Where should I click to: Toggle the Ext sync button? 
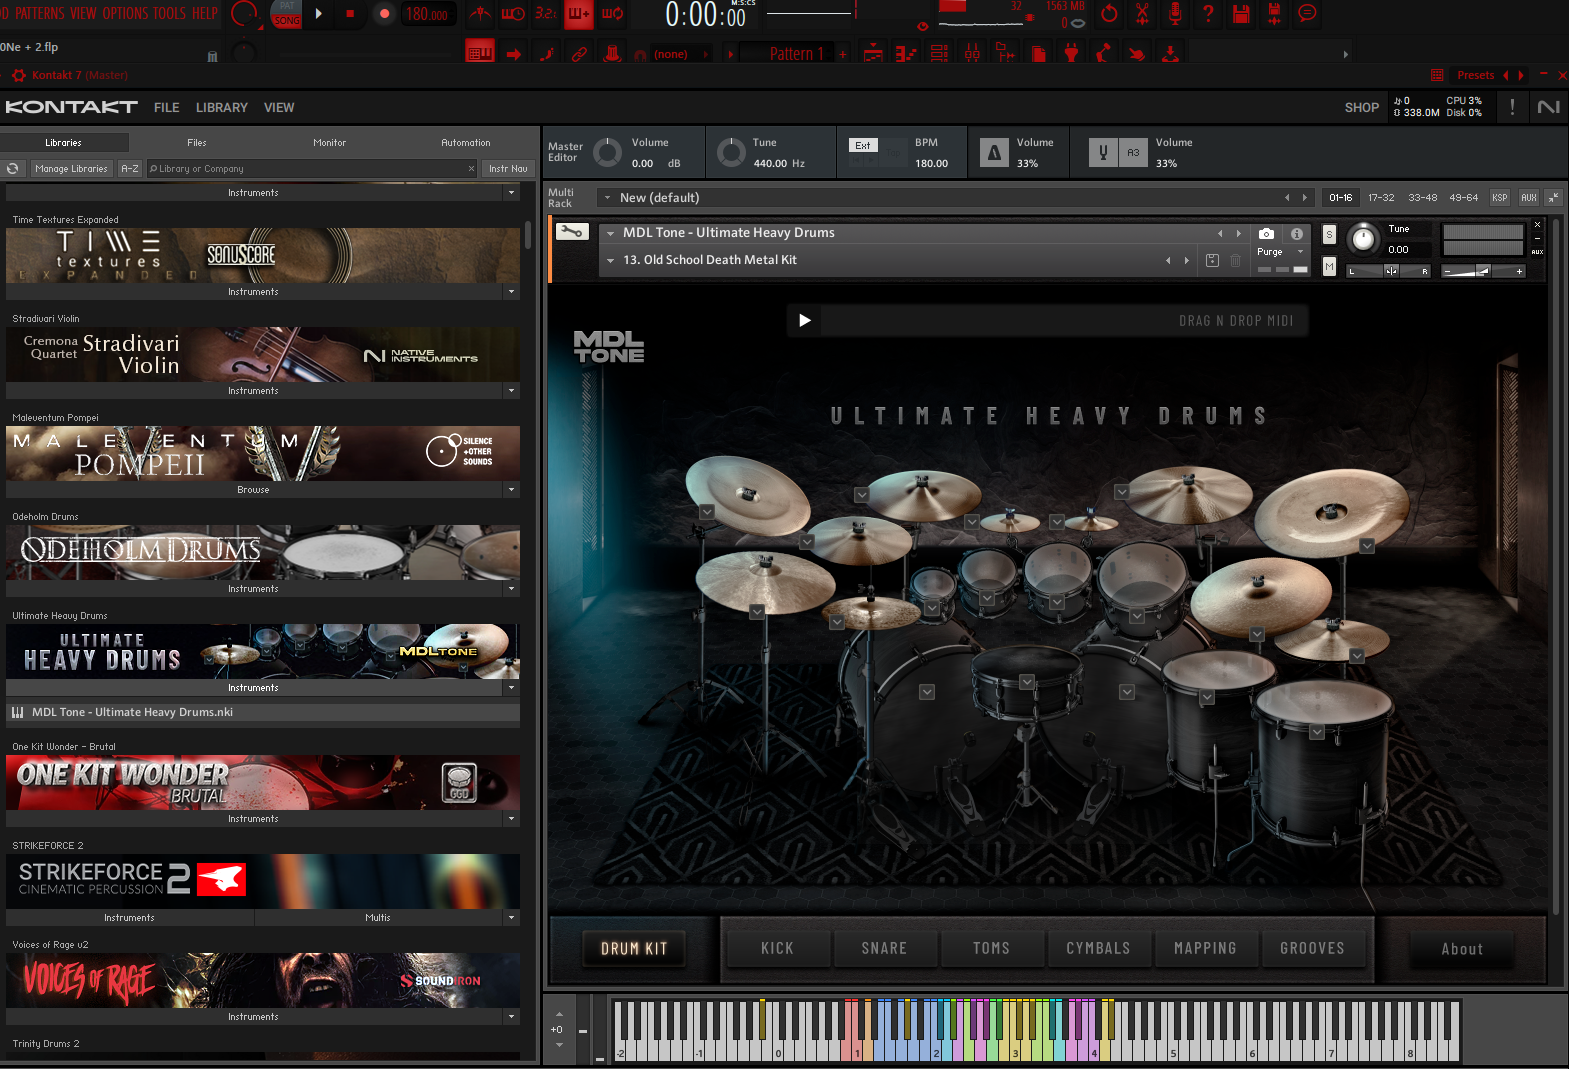tap(863, 145)
